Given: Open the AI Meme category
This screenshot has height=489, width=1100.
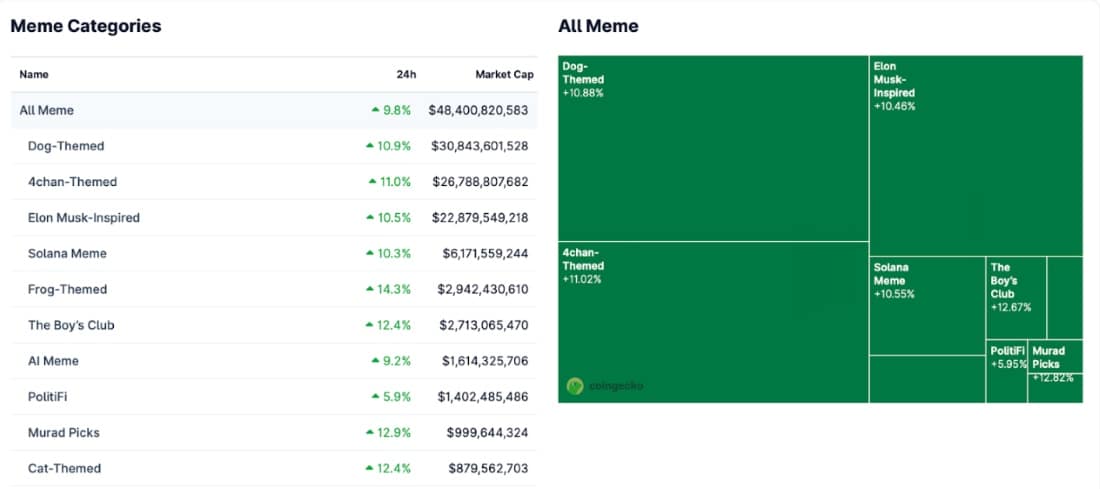Looking at the screenshot, I should coord(53,361).
